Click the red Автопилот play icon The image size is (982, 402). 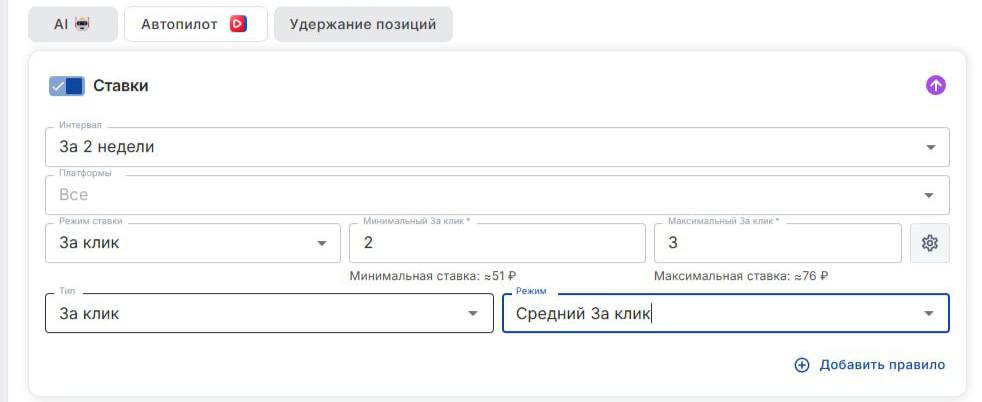[238, 24]
